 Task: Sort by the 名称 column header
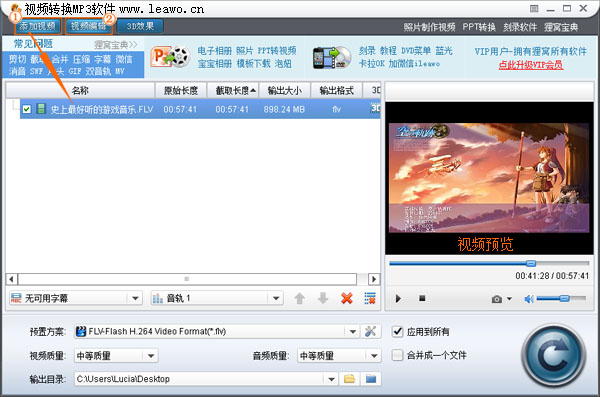click(80, 91)
